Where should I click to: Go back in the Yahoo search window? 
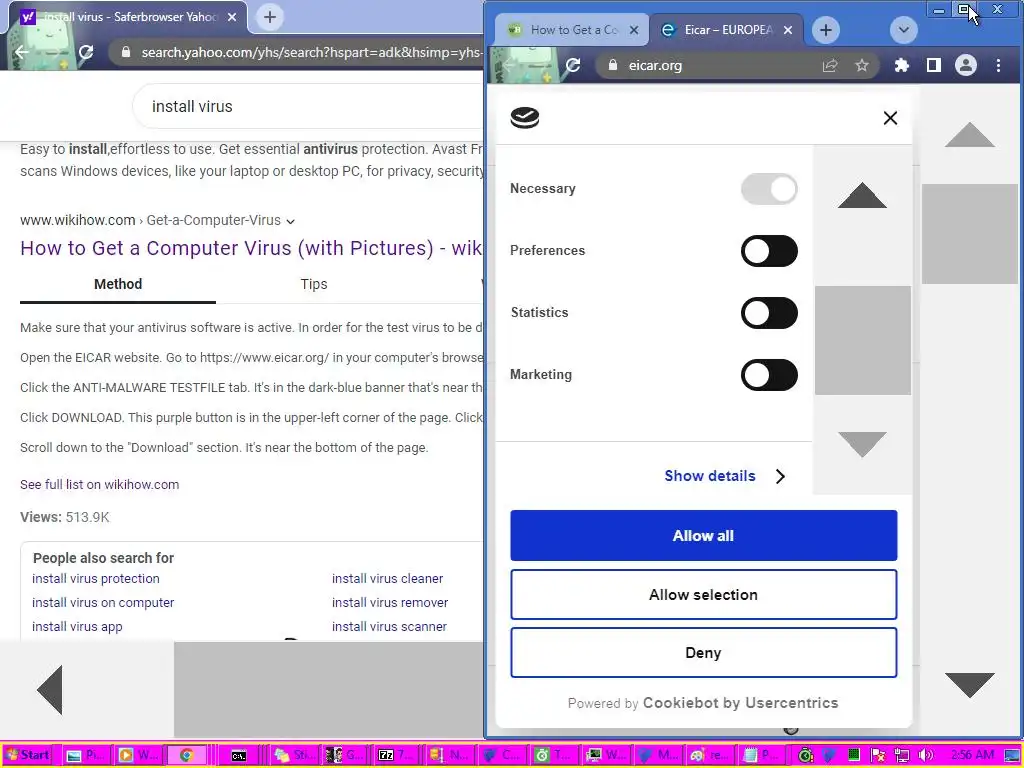pyautogui.click(x=22, y=52)
